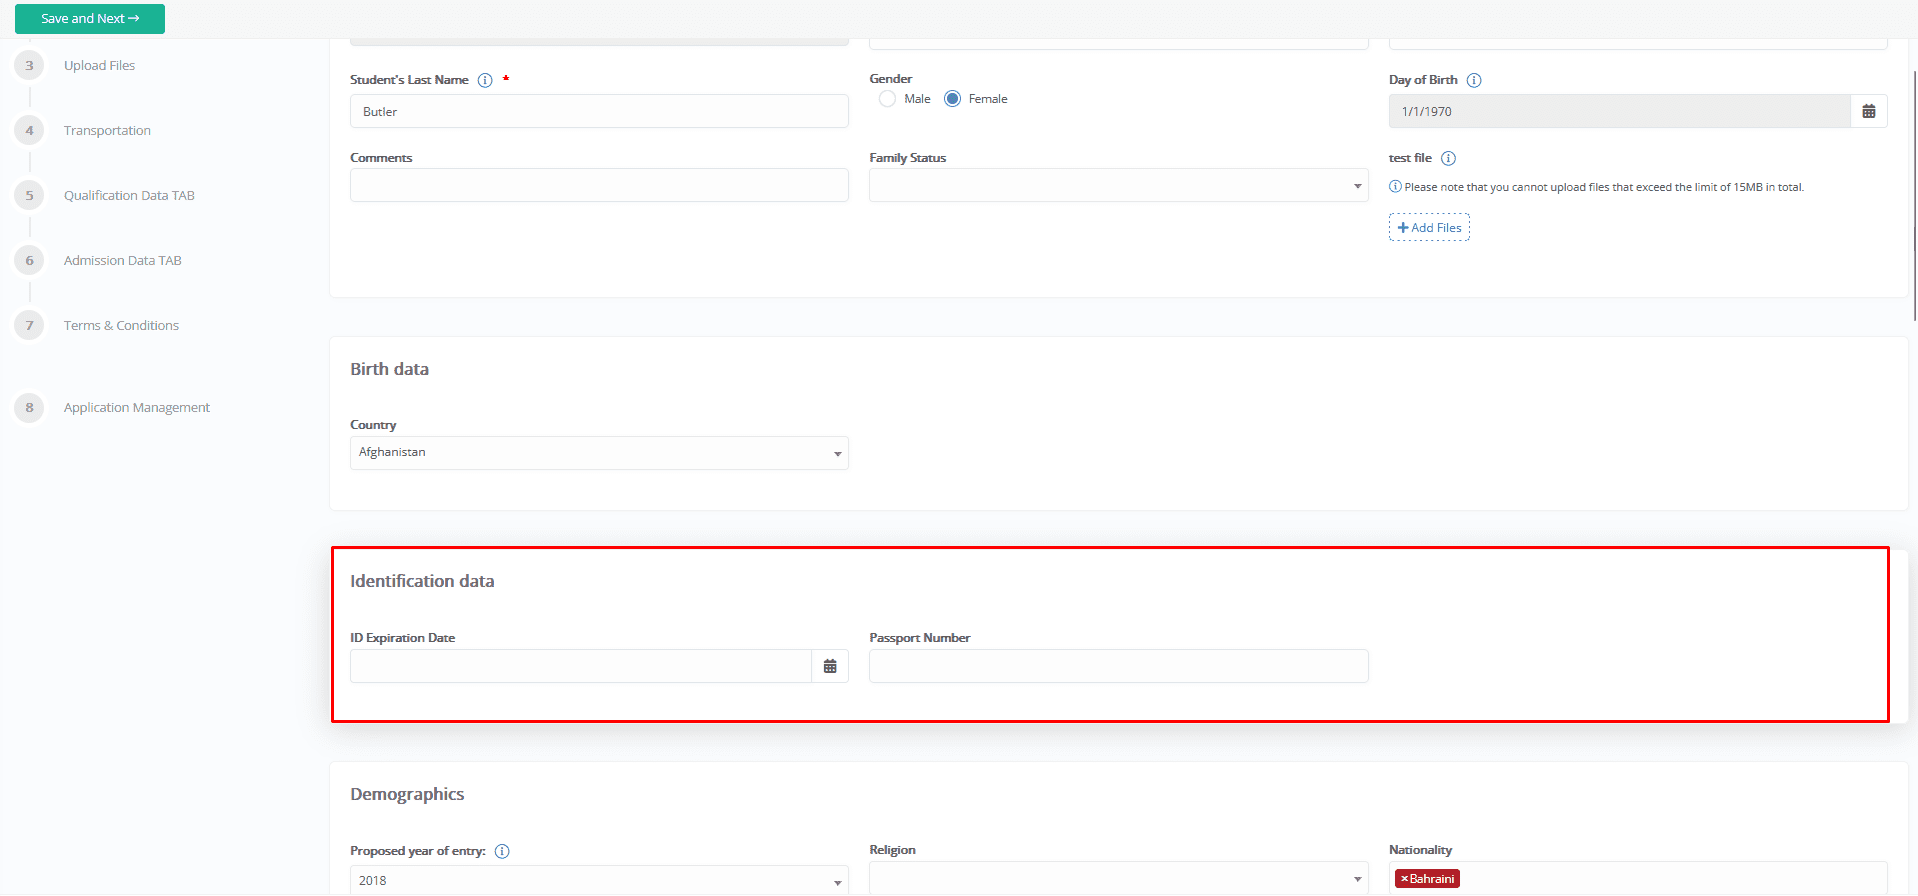Click info icon beside Proposed year of entry

[x=502, y=851]
